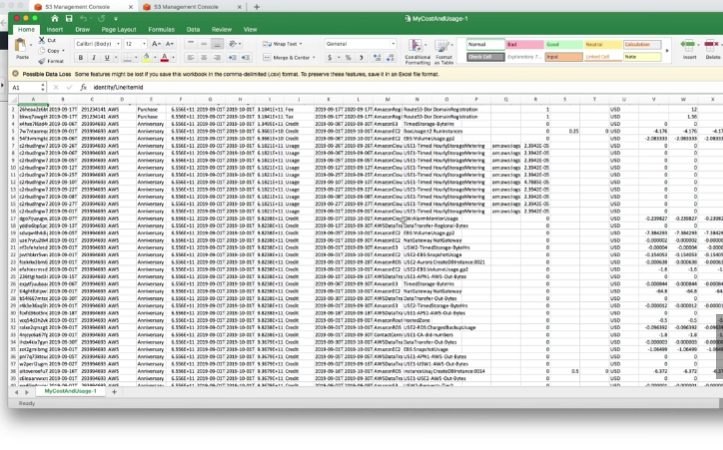The height and width of the screenshot is (450, 723).
Task: Align text right
Action: click(217, 58)
